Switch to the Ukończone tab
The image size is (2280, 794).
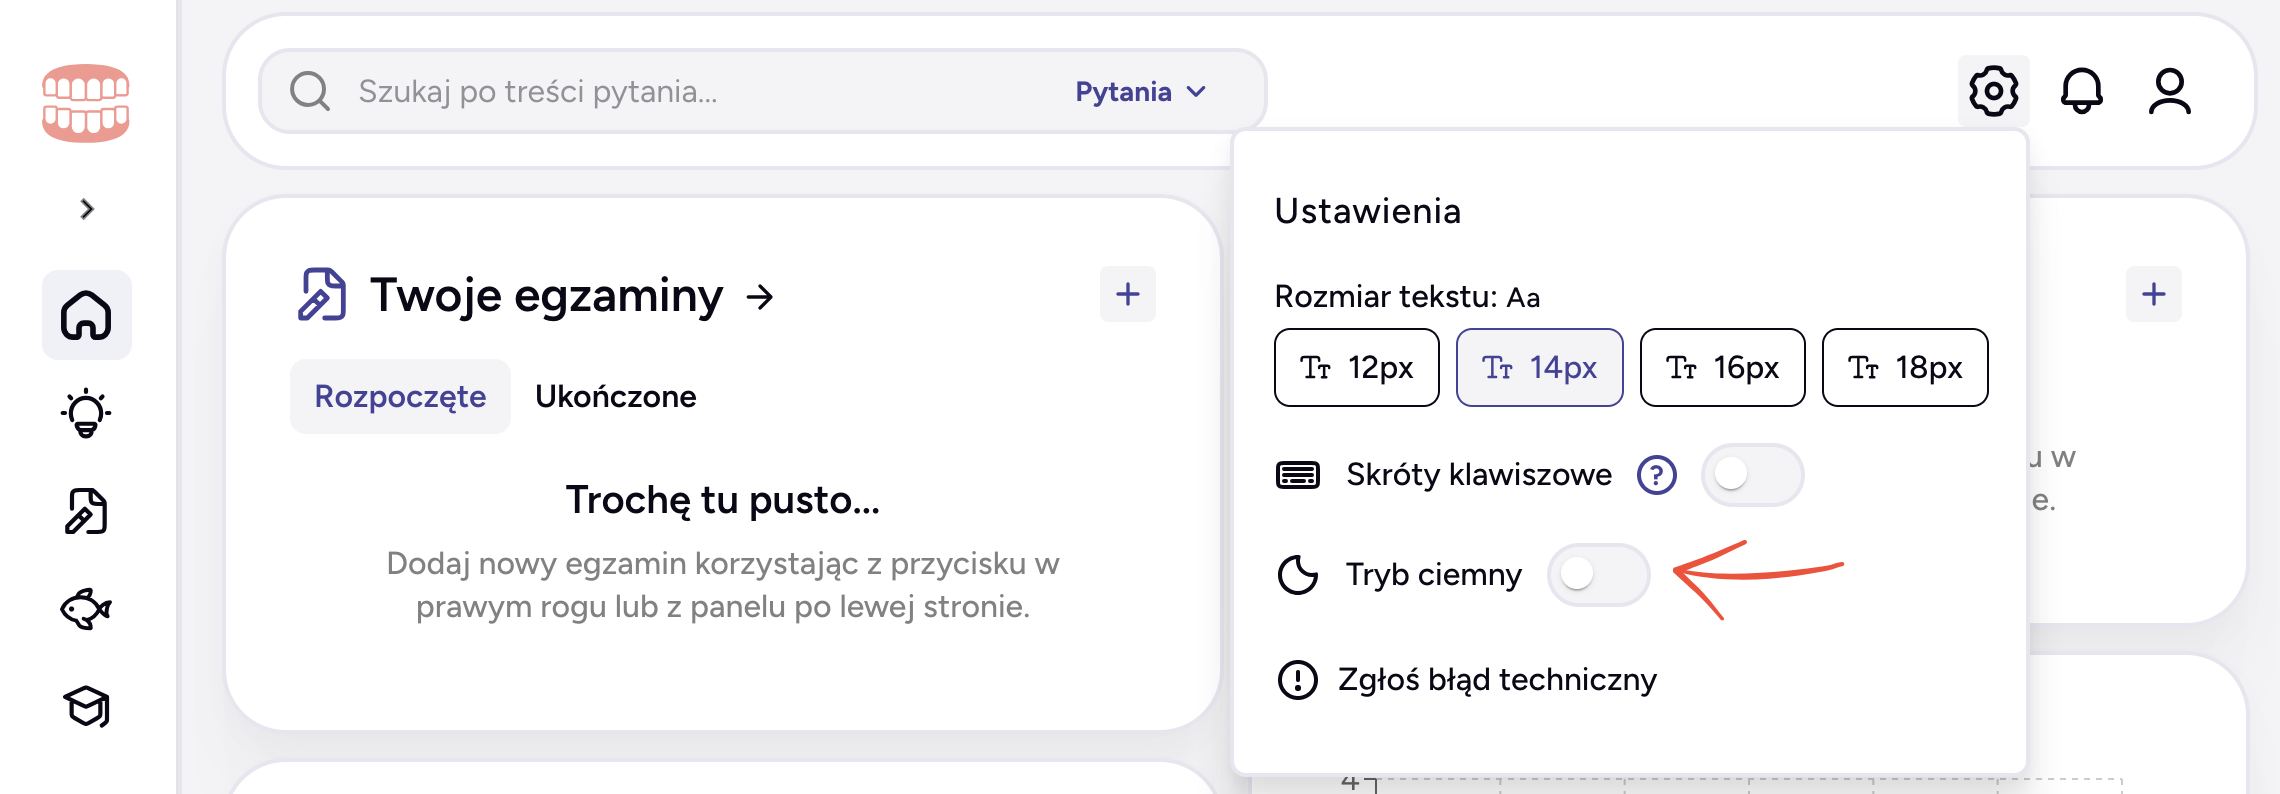(x=615, y=397)
